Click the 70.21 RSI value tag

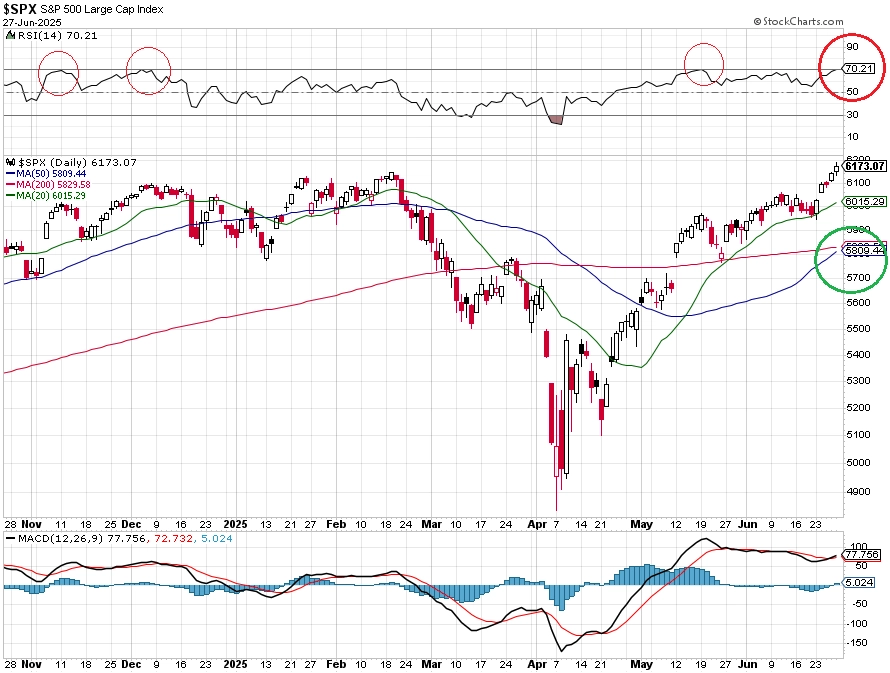pyautogui.click(x=862, y=68)
